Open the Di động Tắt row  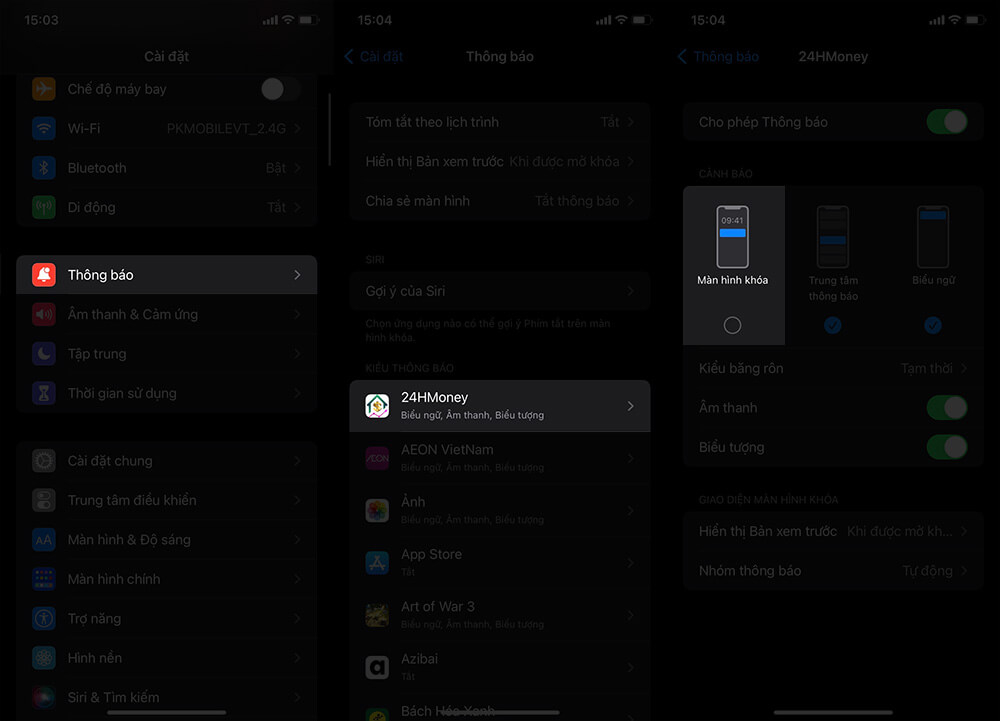166,207
